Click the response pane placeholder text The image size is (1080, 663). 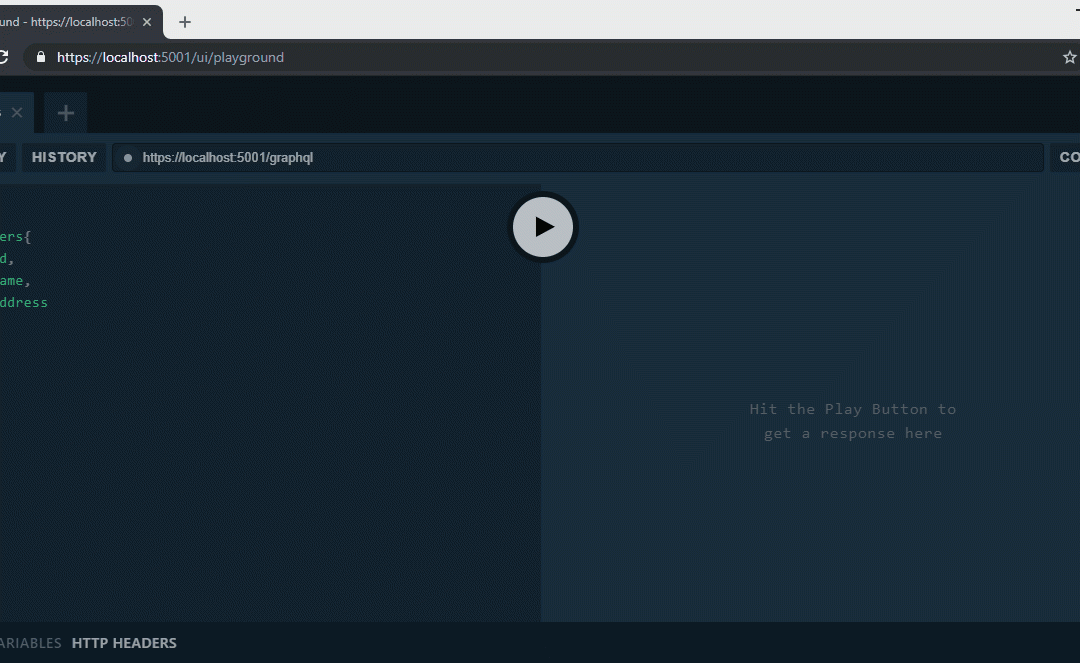pyautogui.click(x=852, y=421)
